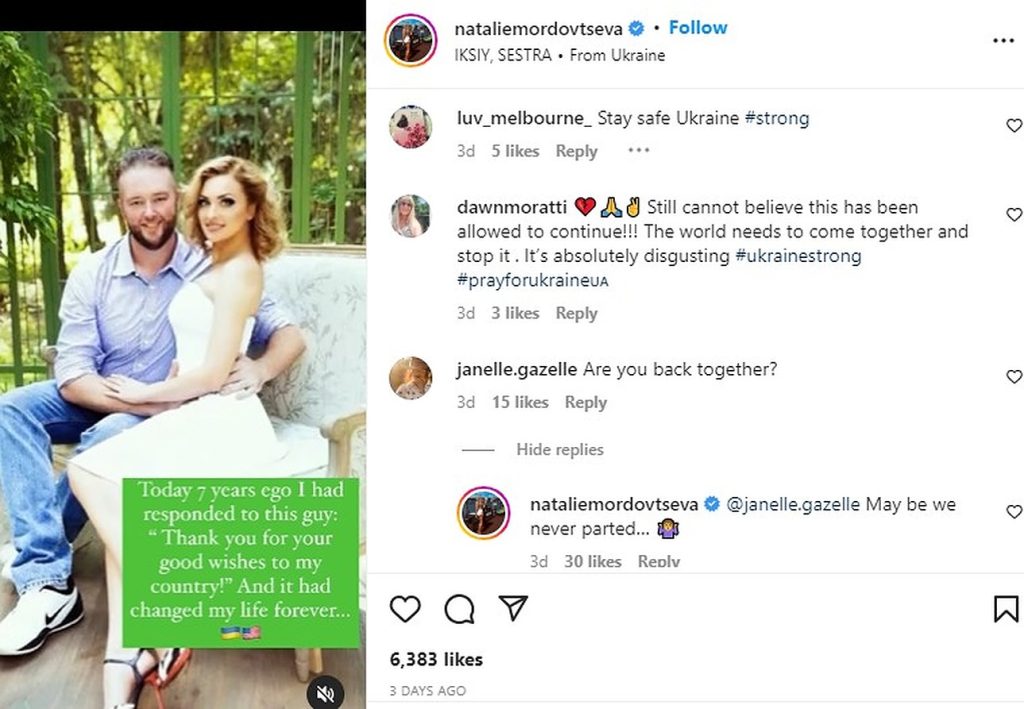
Task: Click the verified badge in nataliemordovtseva's reply
Action: point(712,505)
